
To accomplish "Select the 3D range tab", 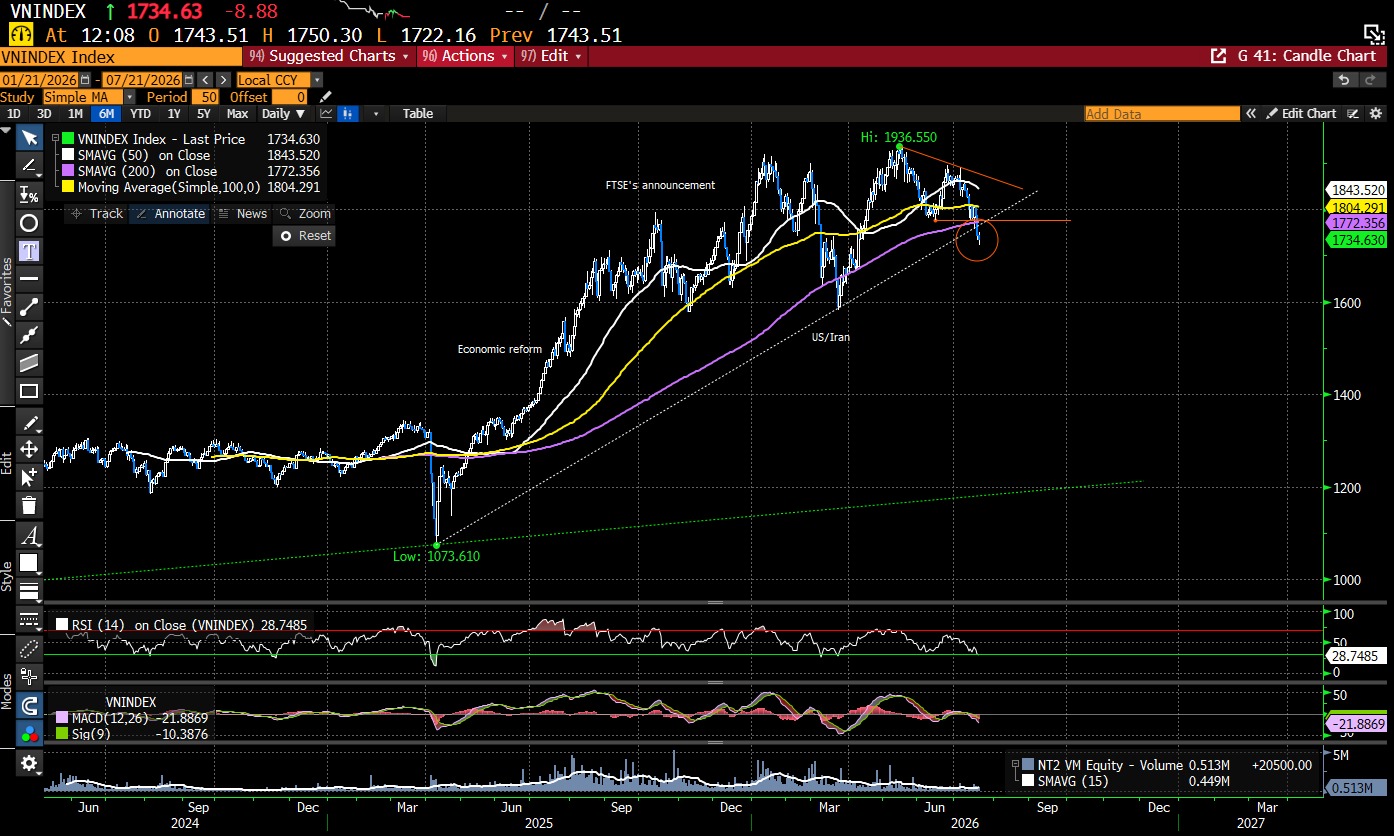I will click(x=44, y=113).
